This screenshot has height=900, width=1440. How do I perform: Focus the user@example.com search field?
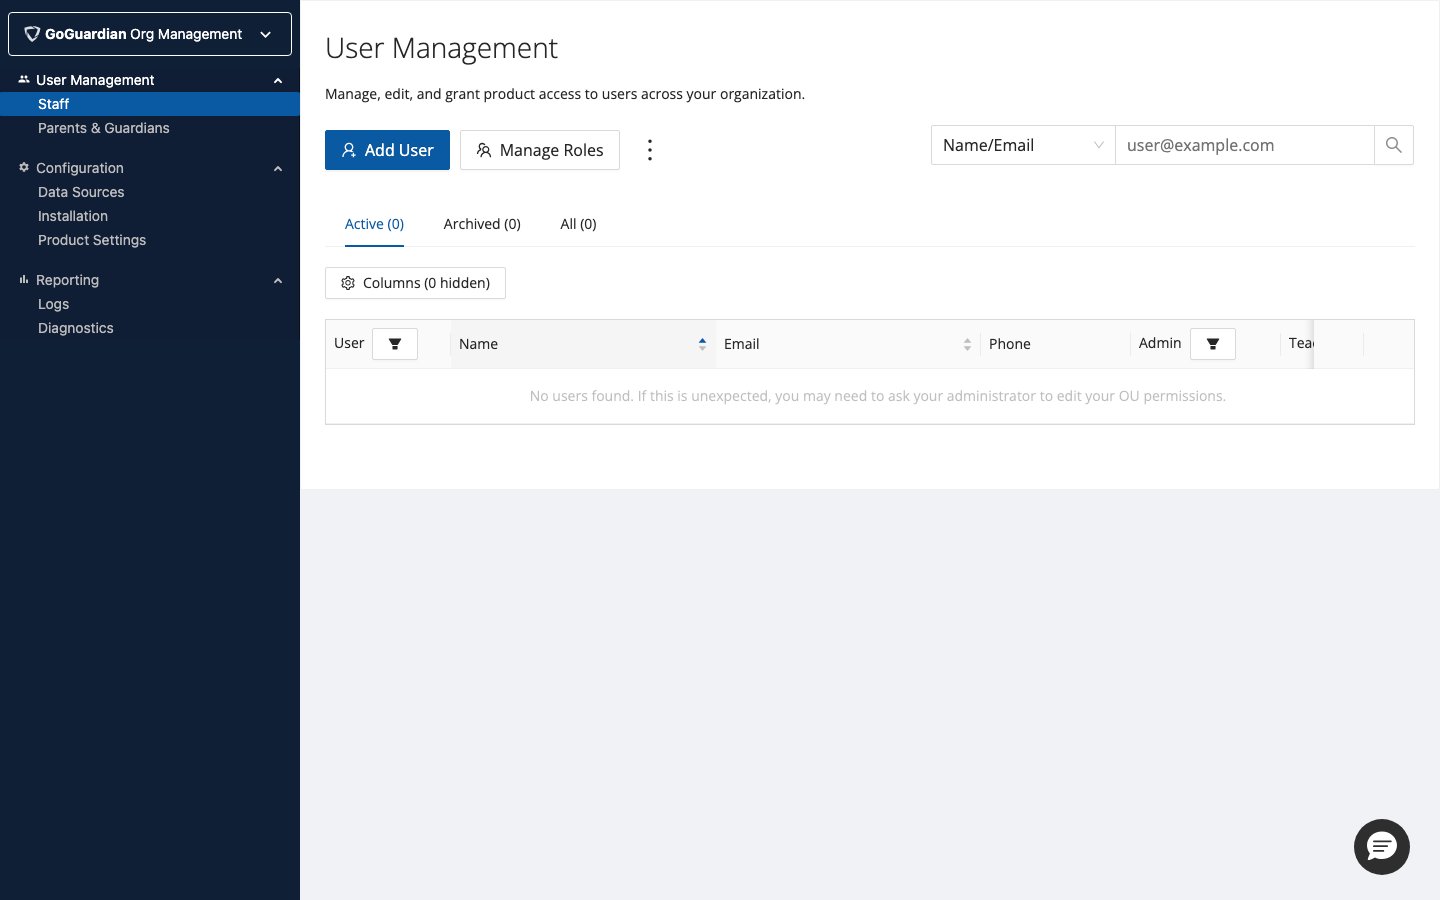tap(1244, 145)
